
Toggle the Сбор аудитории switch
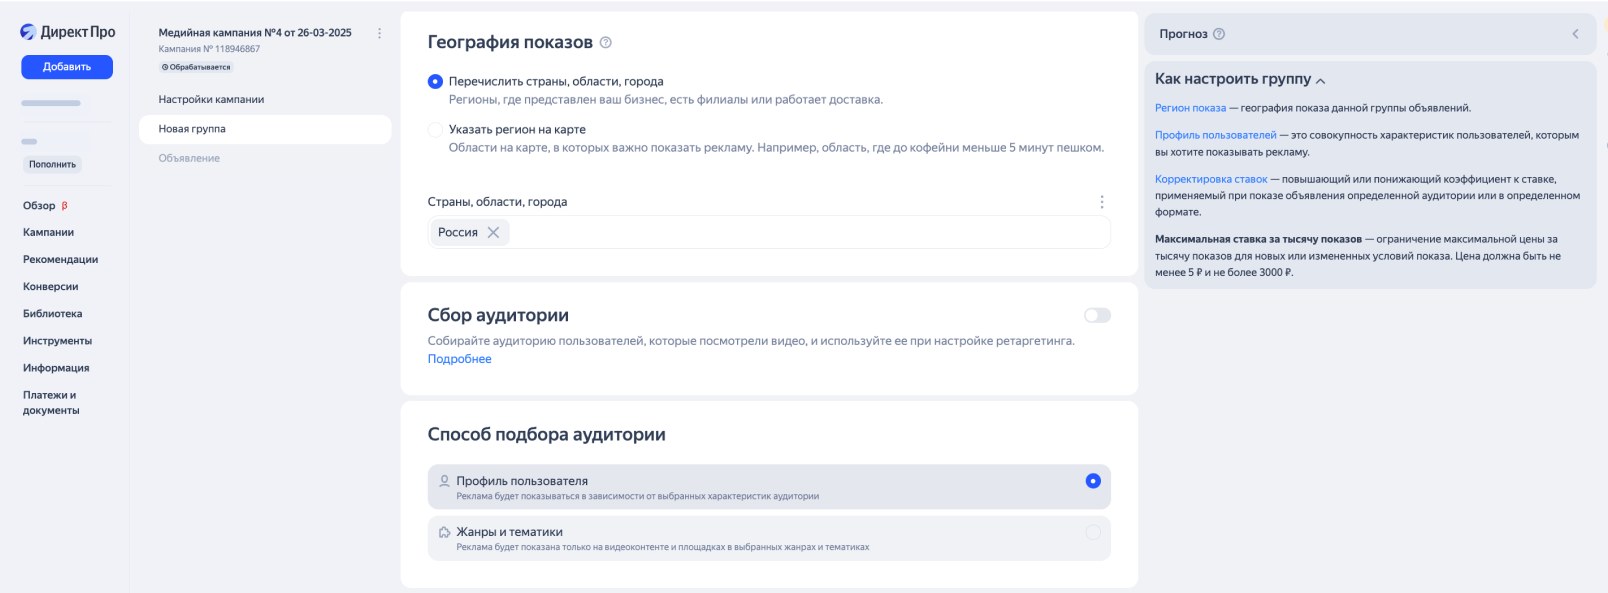(1097, 315)
